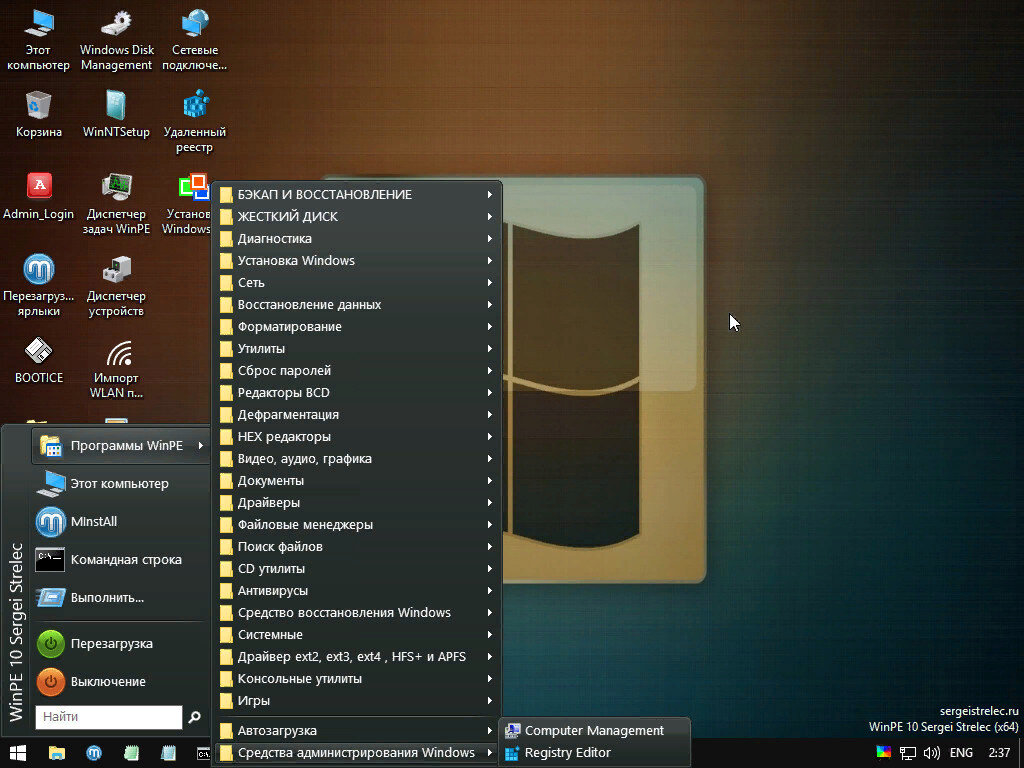The height and width of the screenshot is (768, 1024).
Task: Expand the Форматирование folder
Action: click(357, 327)
